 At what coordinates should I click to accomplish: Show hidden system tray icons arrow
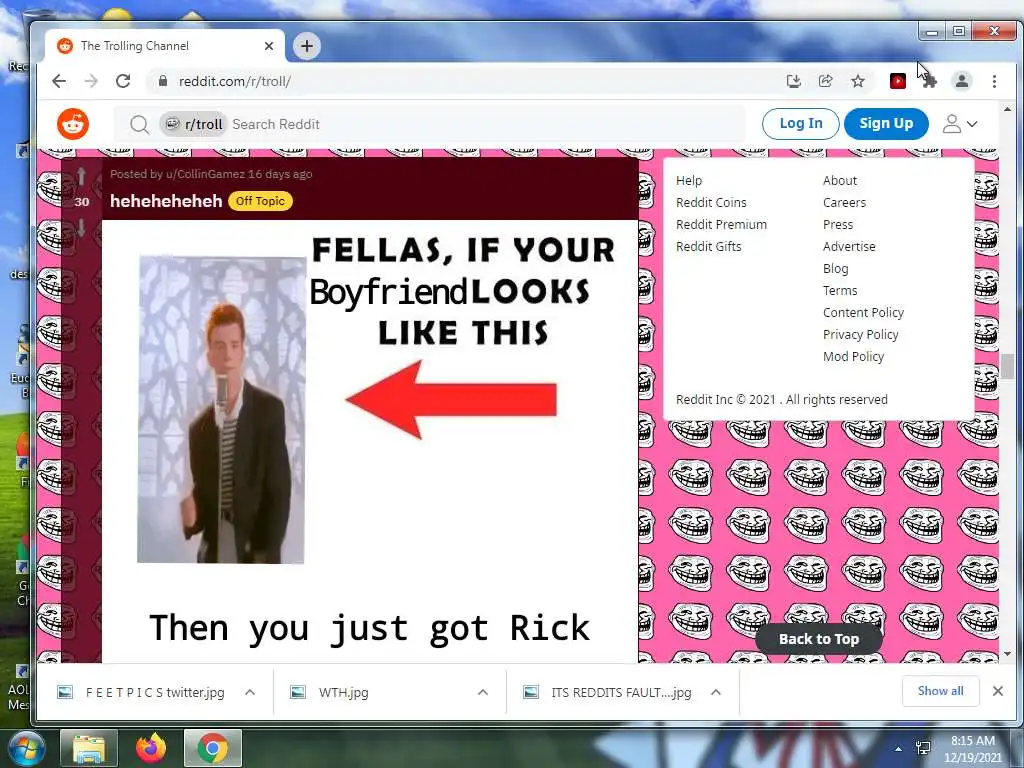[x=898, y=748]
